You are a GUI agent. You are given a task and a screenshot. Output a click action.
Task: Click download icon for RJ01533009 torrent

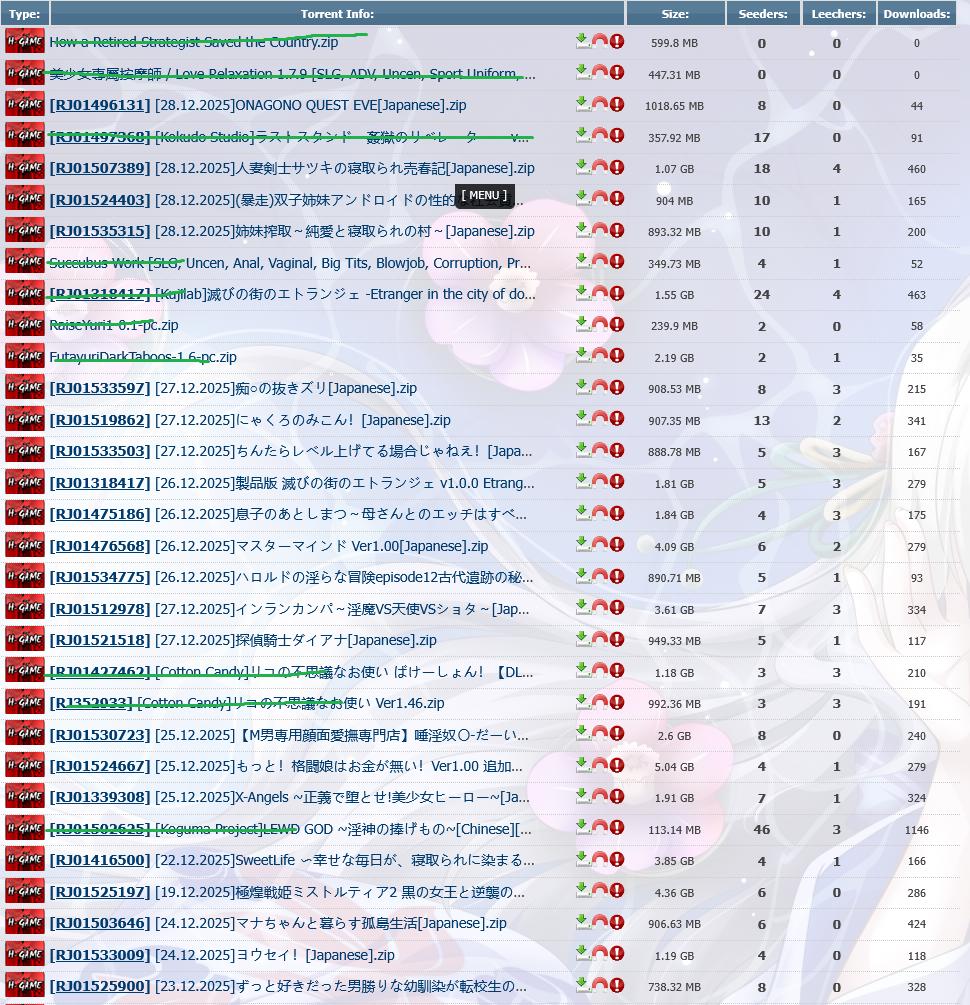click(583, 954)
